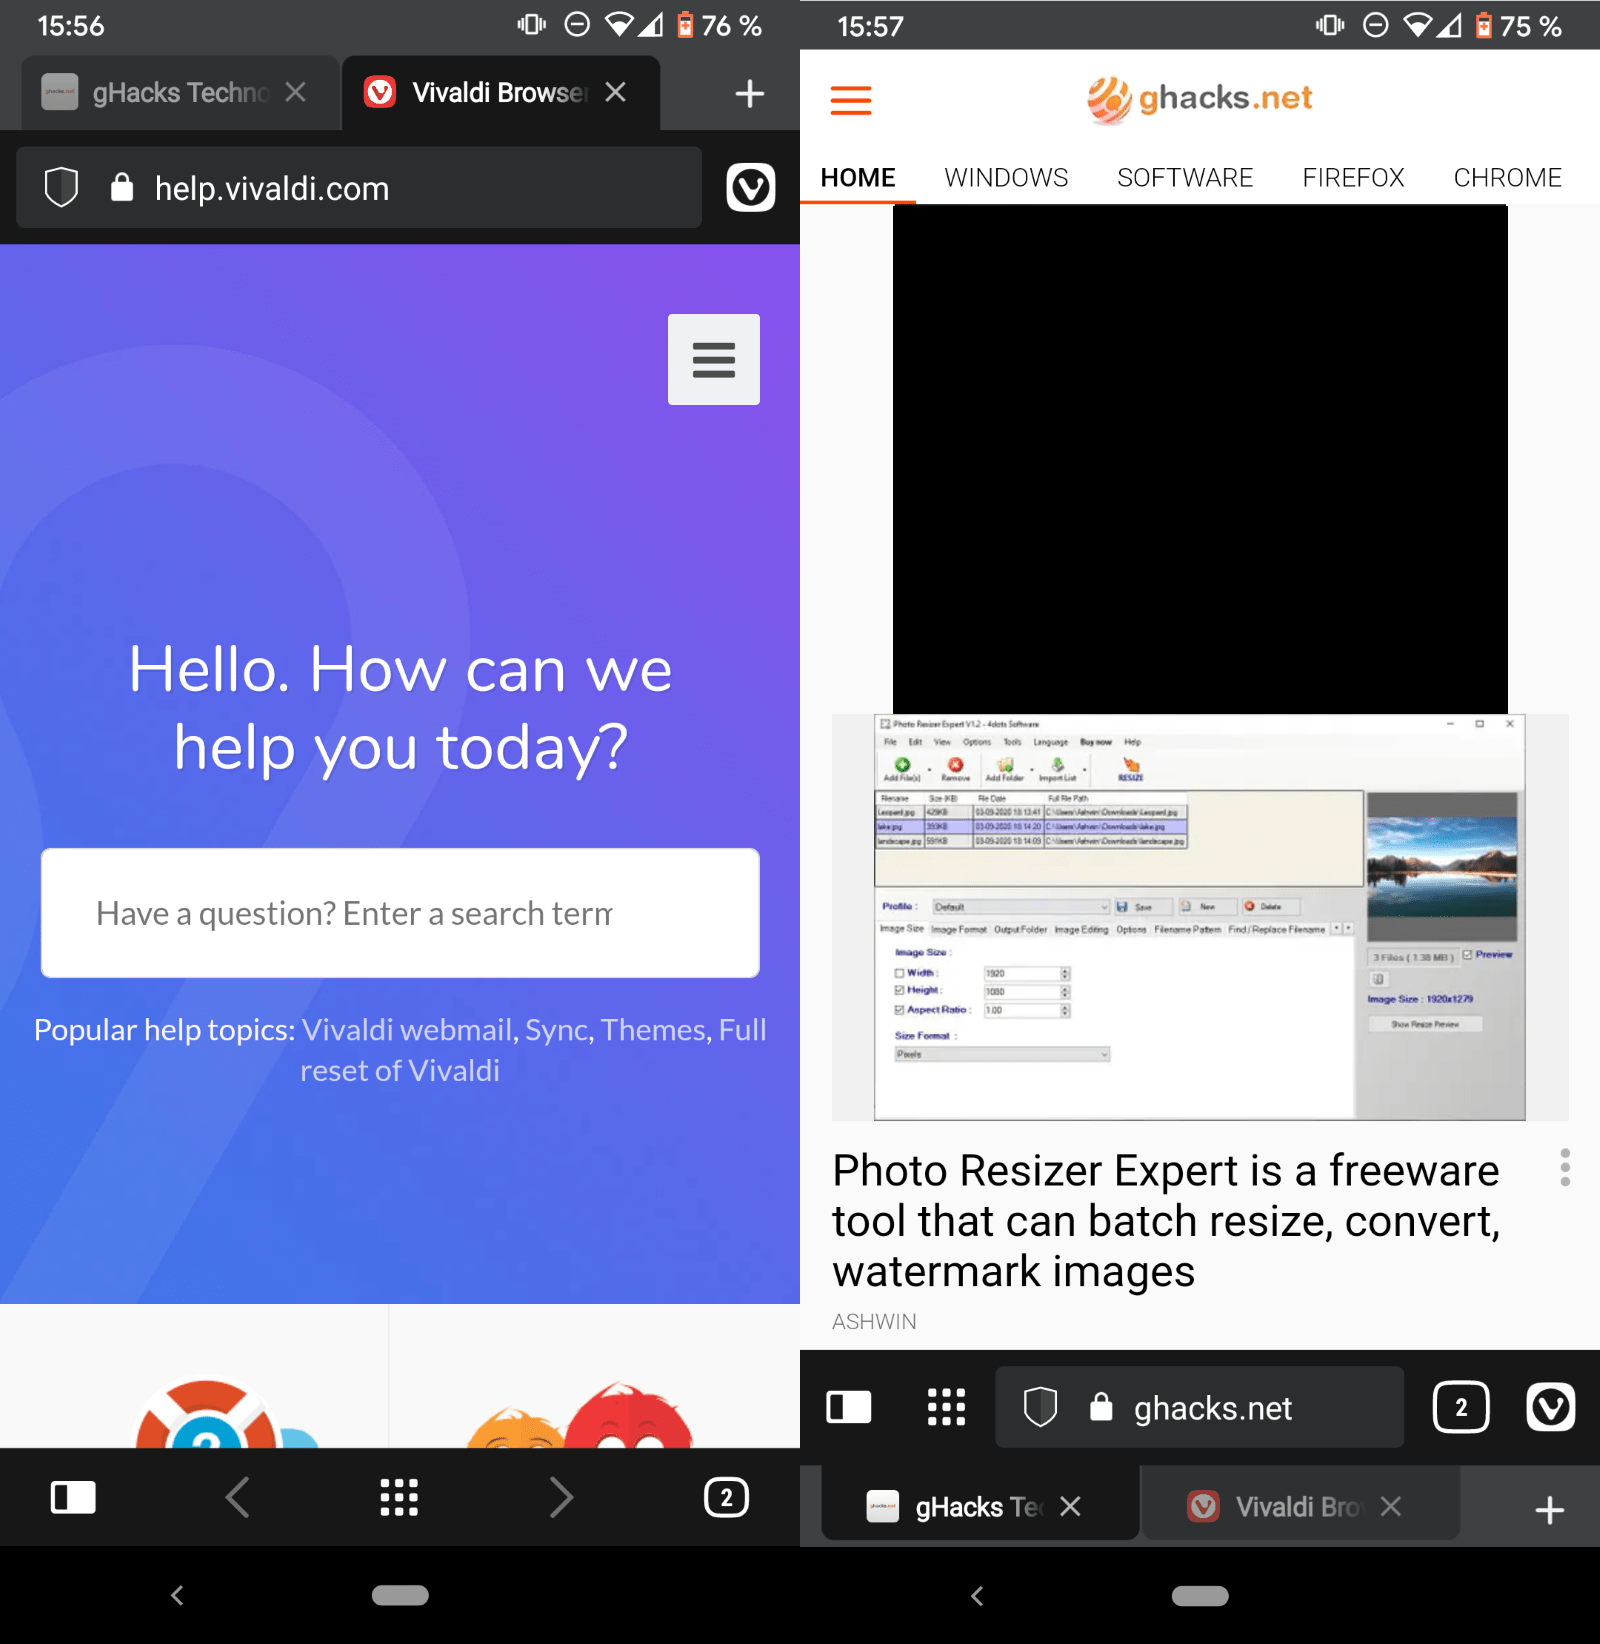Viewport: 1600px width, 1644px height.
Task: Switch to gHacks tab in bottom tab bar
Action: click(x=980, y=1505)
